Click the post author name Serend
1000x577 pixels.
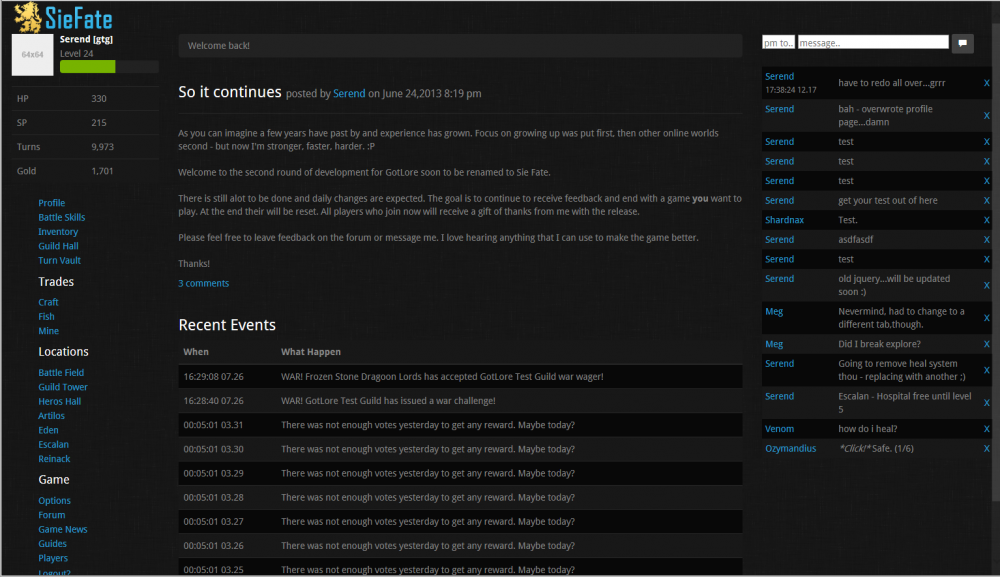click(x=349, y=94)
